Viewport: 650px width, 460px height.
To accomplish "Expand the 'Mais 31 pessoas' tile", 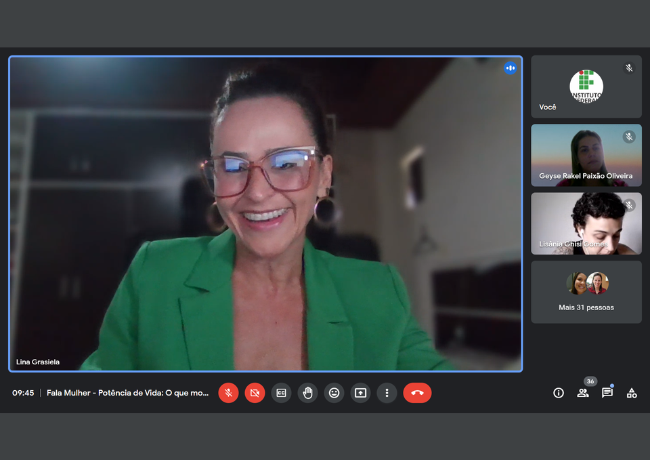I will point(586,292).
